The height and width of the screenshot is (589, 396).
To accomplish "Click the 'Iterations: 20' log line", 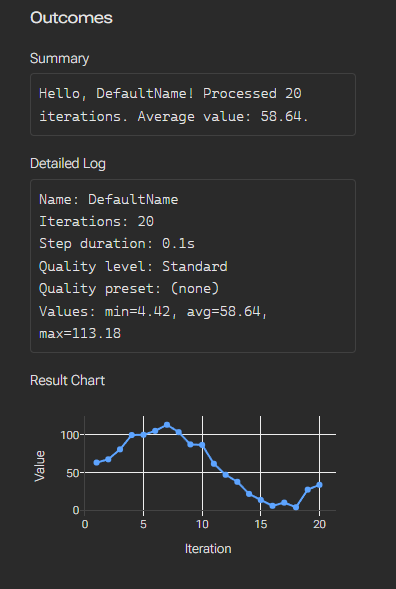I will pos(97,221).
